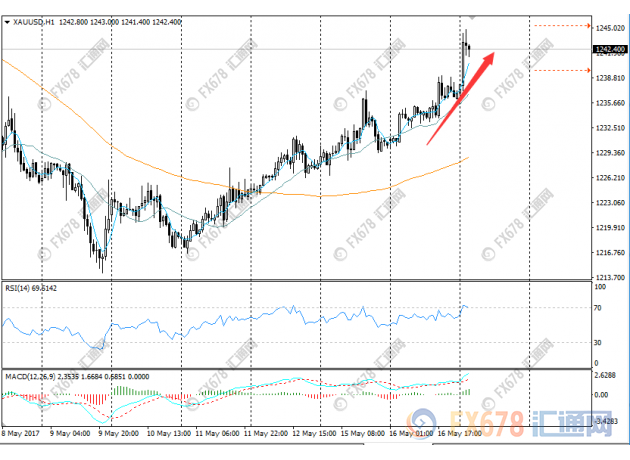Select the lower orange dashed arrow marker
The width and height of the screenshot is (630, 460).
tap(560, 70)
